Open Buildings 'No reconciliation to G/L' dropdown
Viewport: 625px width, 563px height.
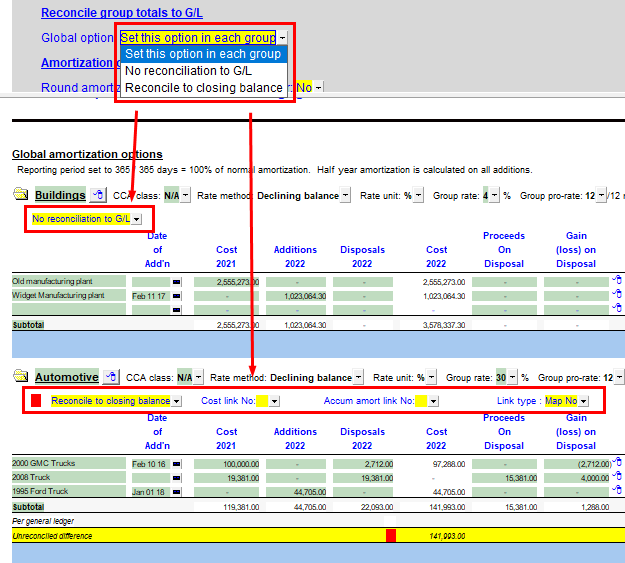click(x=137, y=219)
